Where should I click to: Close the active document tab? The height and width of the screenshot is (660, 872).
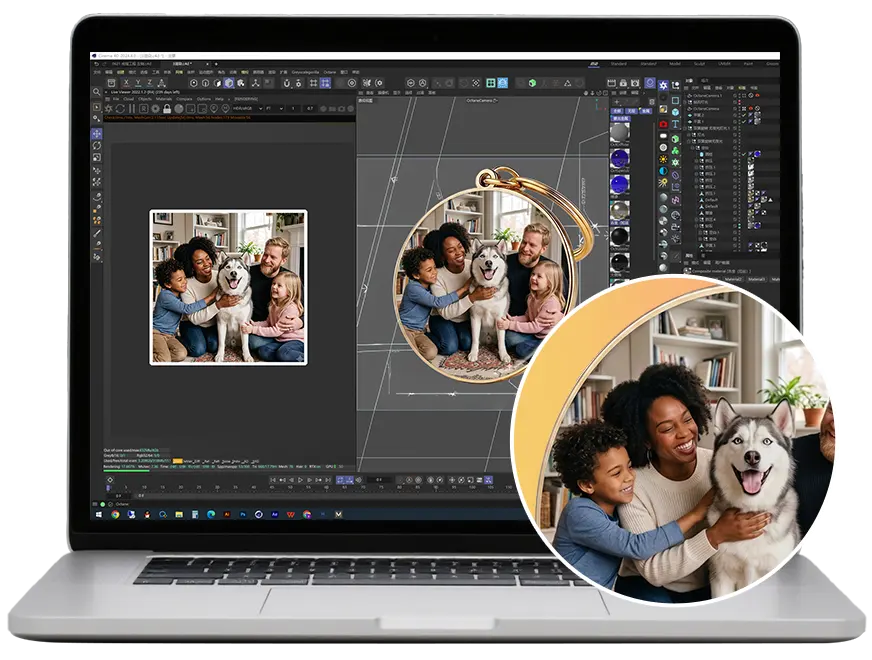click(x=207, y=64)
